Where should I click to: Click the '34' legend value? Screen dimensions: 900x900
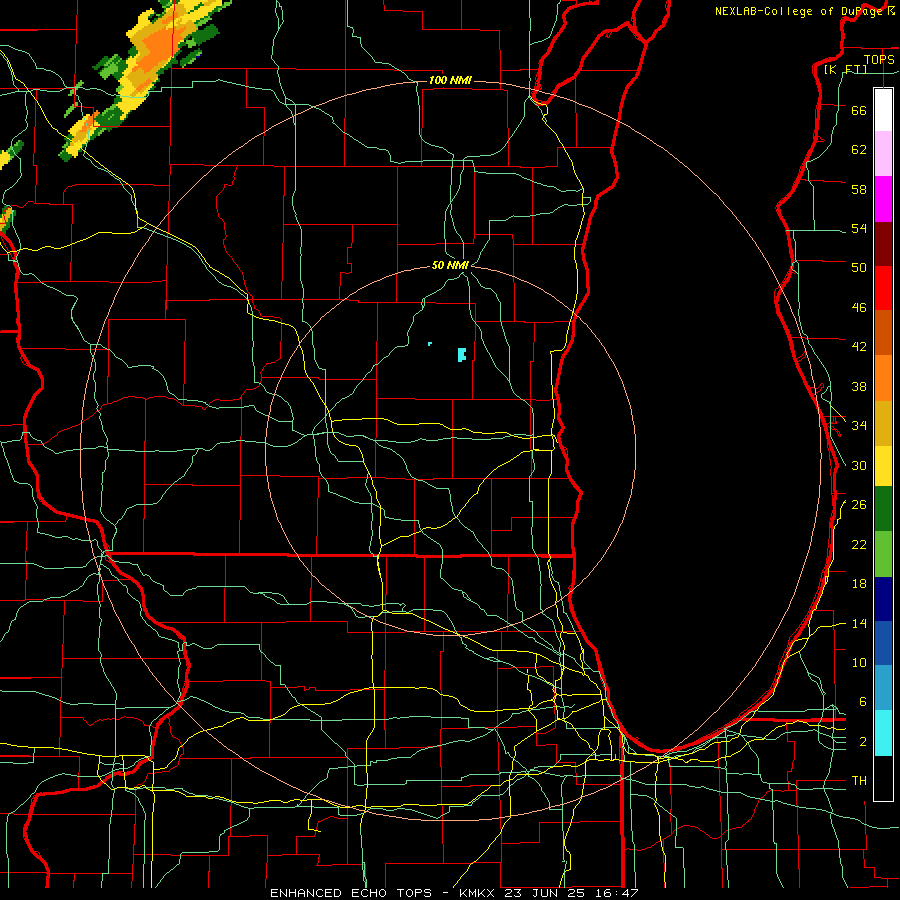859,425
